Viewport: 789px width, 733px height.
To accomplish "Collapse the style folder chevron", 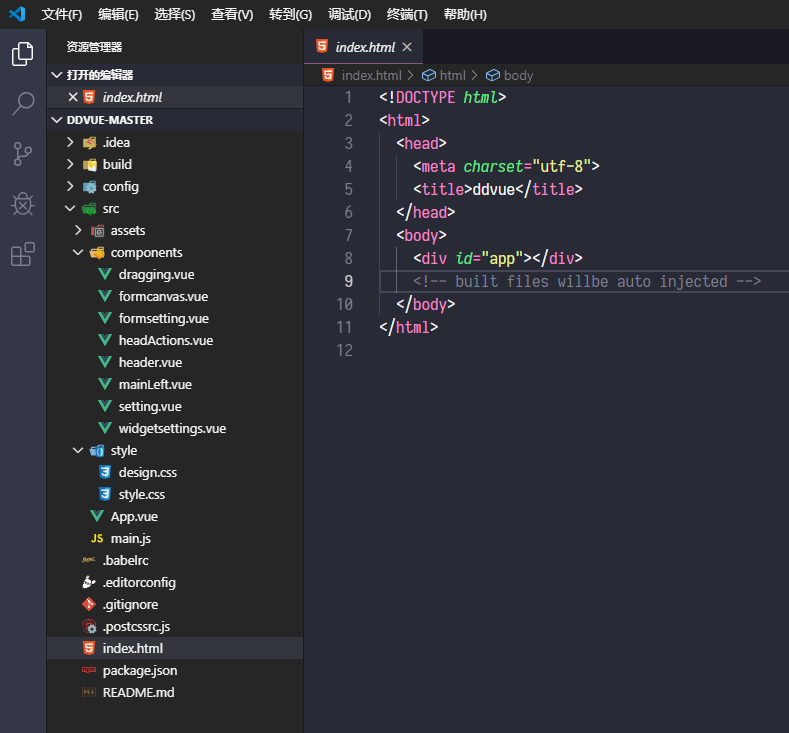I will [x=78, y=450].
